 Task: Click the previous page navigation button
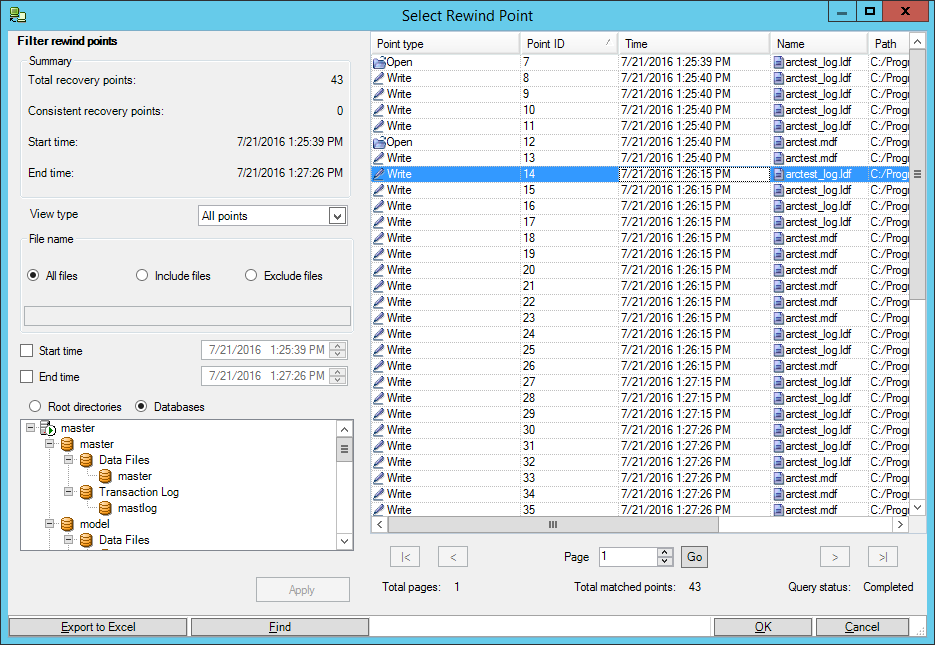point(453,557)
